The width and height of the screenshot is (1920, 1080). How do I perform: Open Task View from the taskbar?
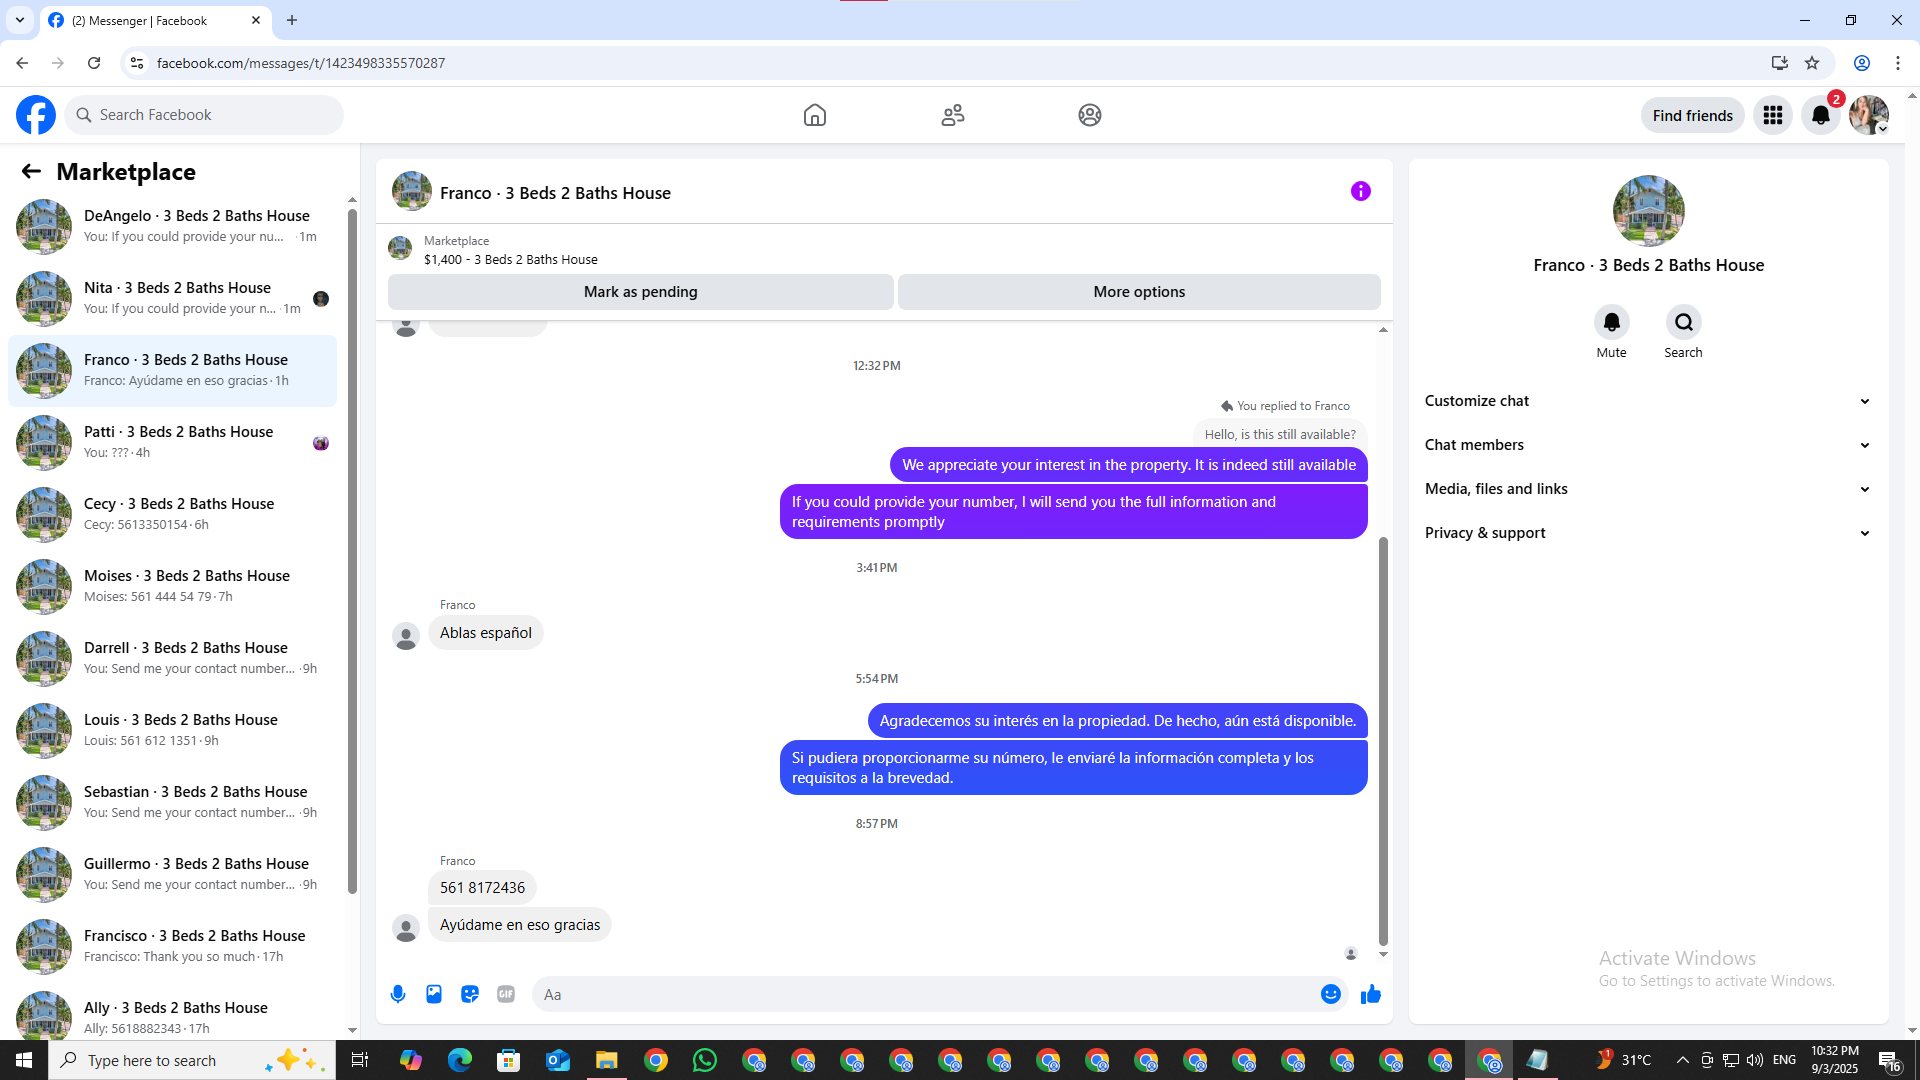360,1060
